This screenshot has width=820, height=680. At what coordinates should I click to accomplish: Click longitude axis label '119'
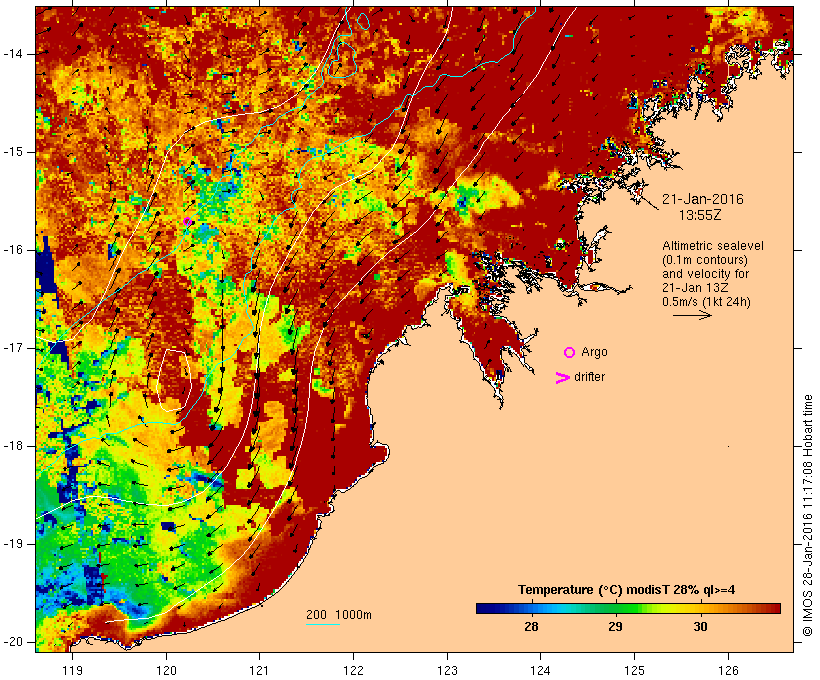click(x=72, y=670)
